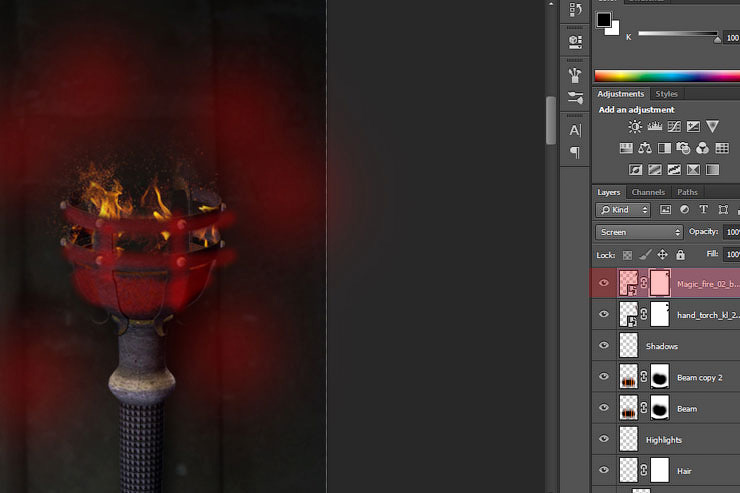Open the Paths tab
Image resolution: width=740 pixels, height=493 pixels.
687,192
